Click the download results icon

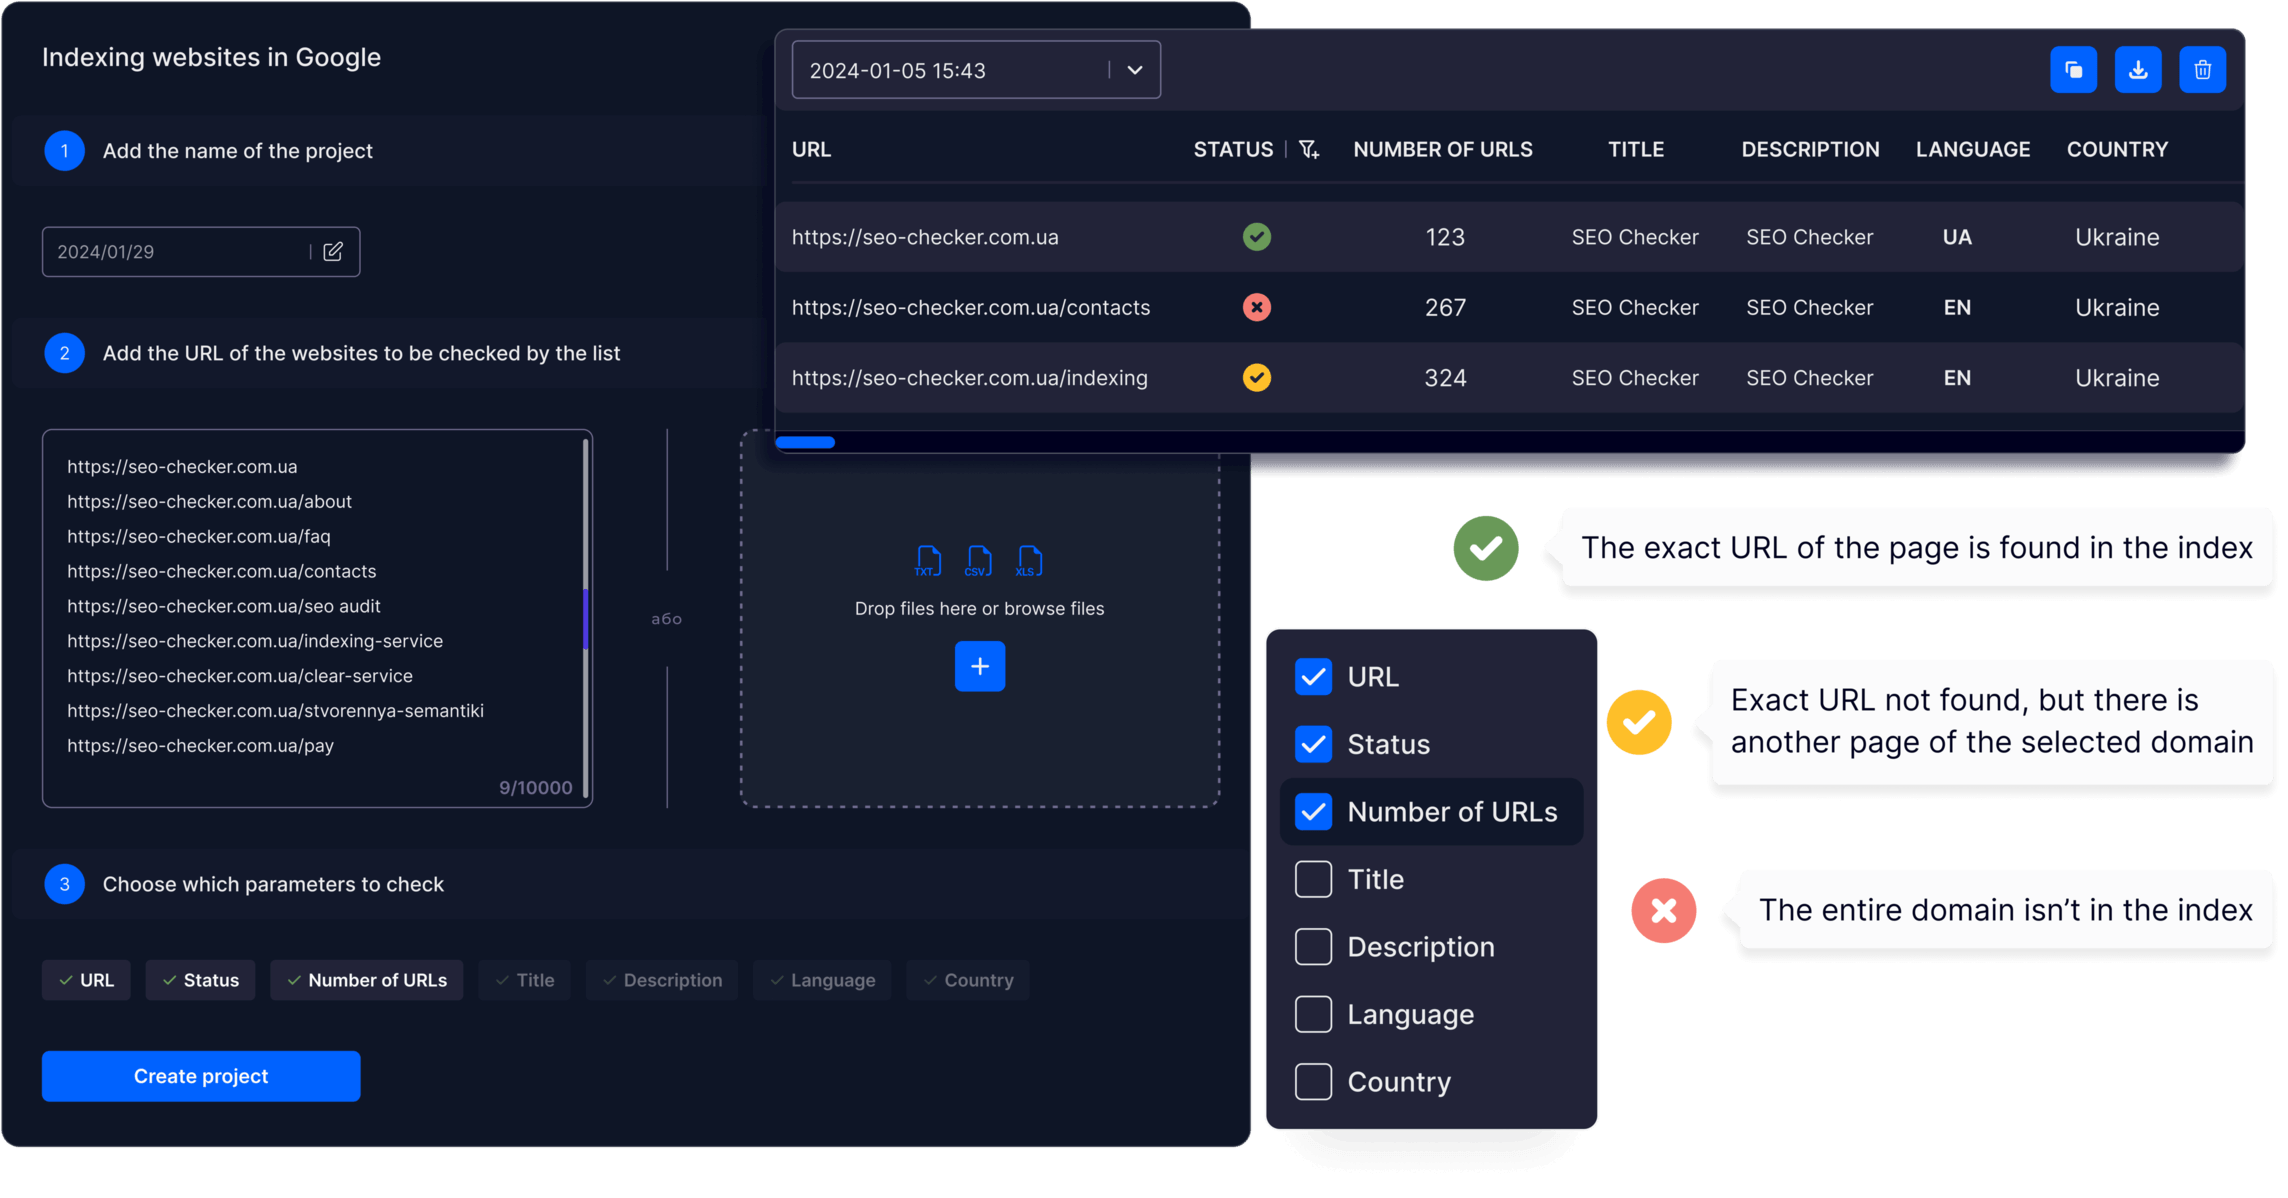coord(2138,71)
